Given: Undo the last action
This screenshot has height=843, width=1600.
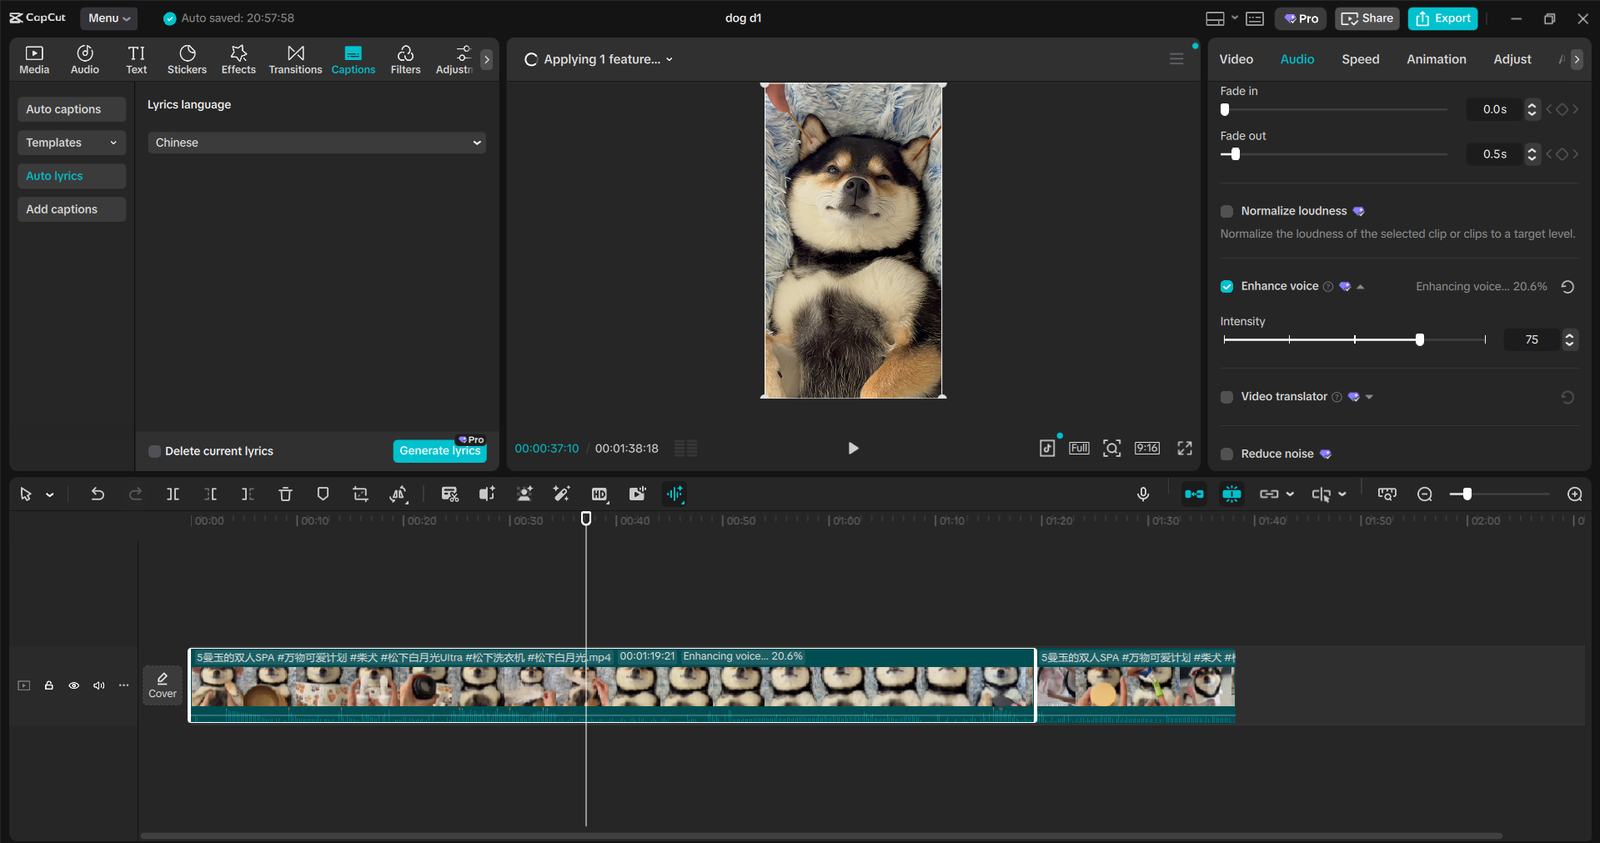Looking at the screenshot, I should click(97, 494).
